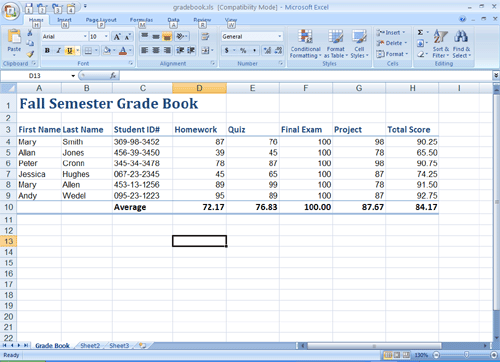Click in the formula bar input

coord(305,76)
